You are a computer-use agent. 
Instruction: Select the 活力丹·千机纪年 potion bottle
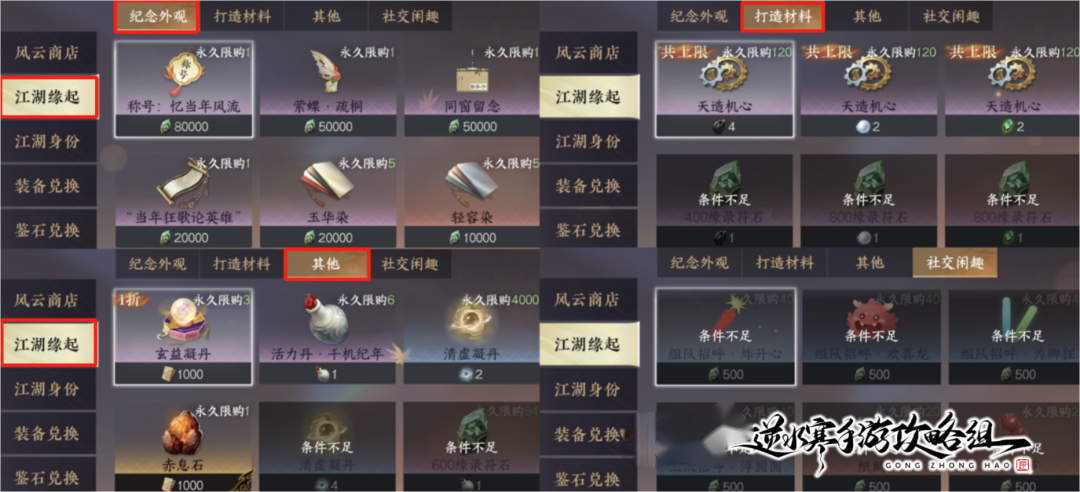327,336
